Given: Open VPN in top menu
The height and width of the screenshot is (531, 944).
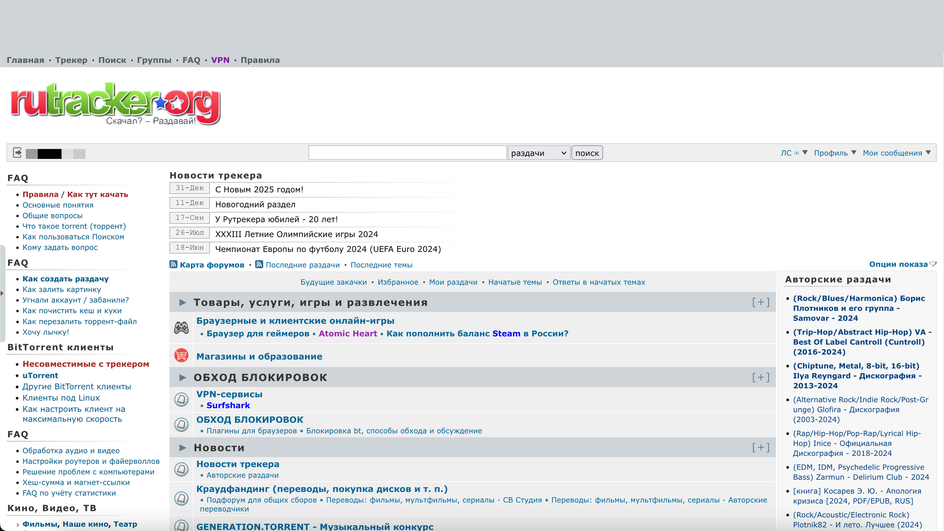Looking at the screenshot, I should 220,60.
